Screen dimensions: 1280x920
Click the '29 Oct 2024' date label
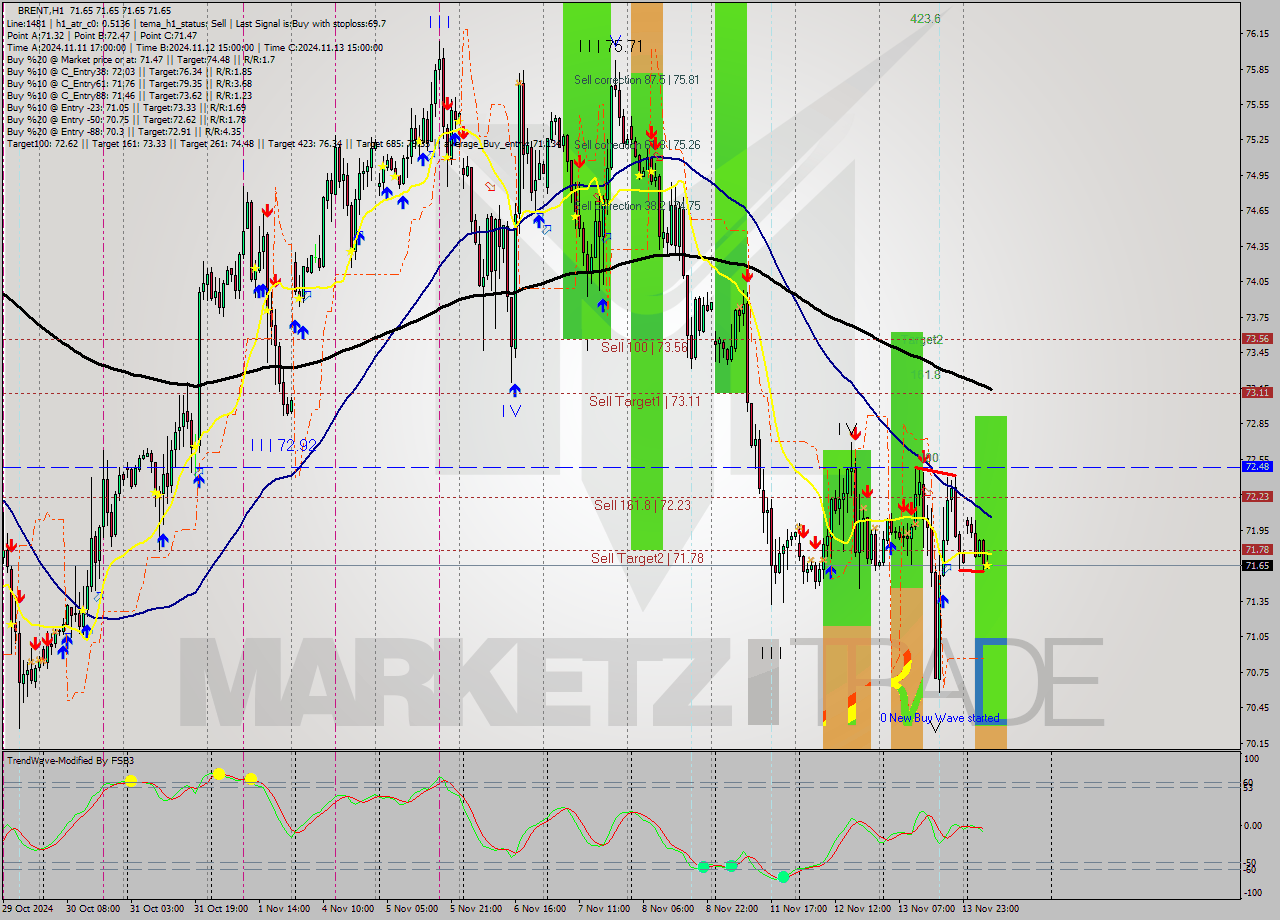coord(28,909)
